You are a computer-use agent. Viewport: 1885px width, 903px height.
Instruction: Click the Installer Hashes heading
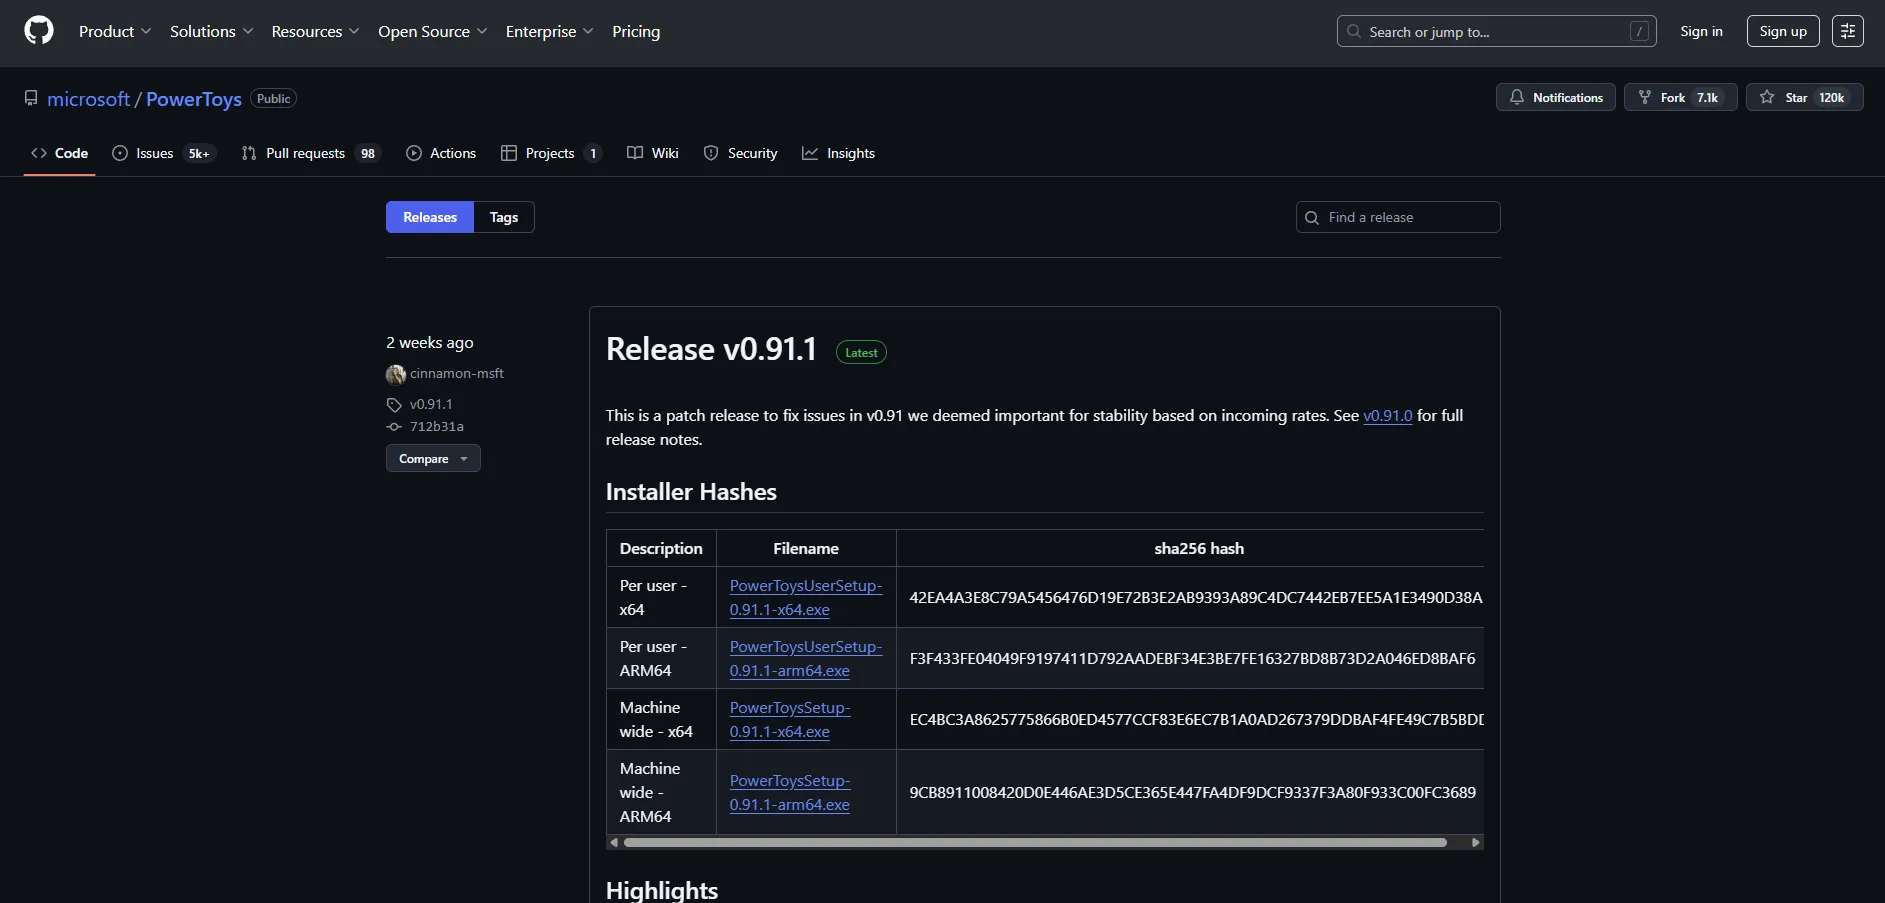pyautogui.click(x=691, y=492)
